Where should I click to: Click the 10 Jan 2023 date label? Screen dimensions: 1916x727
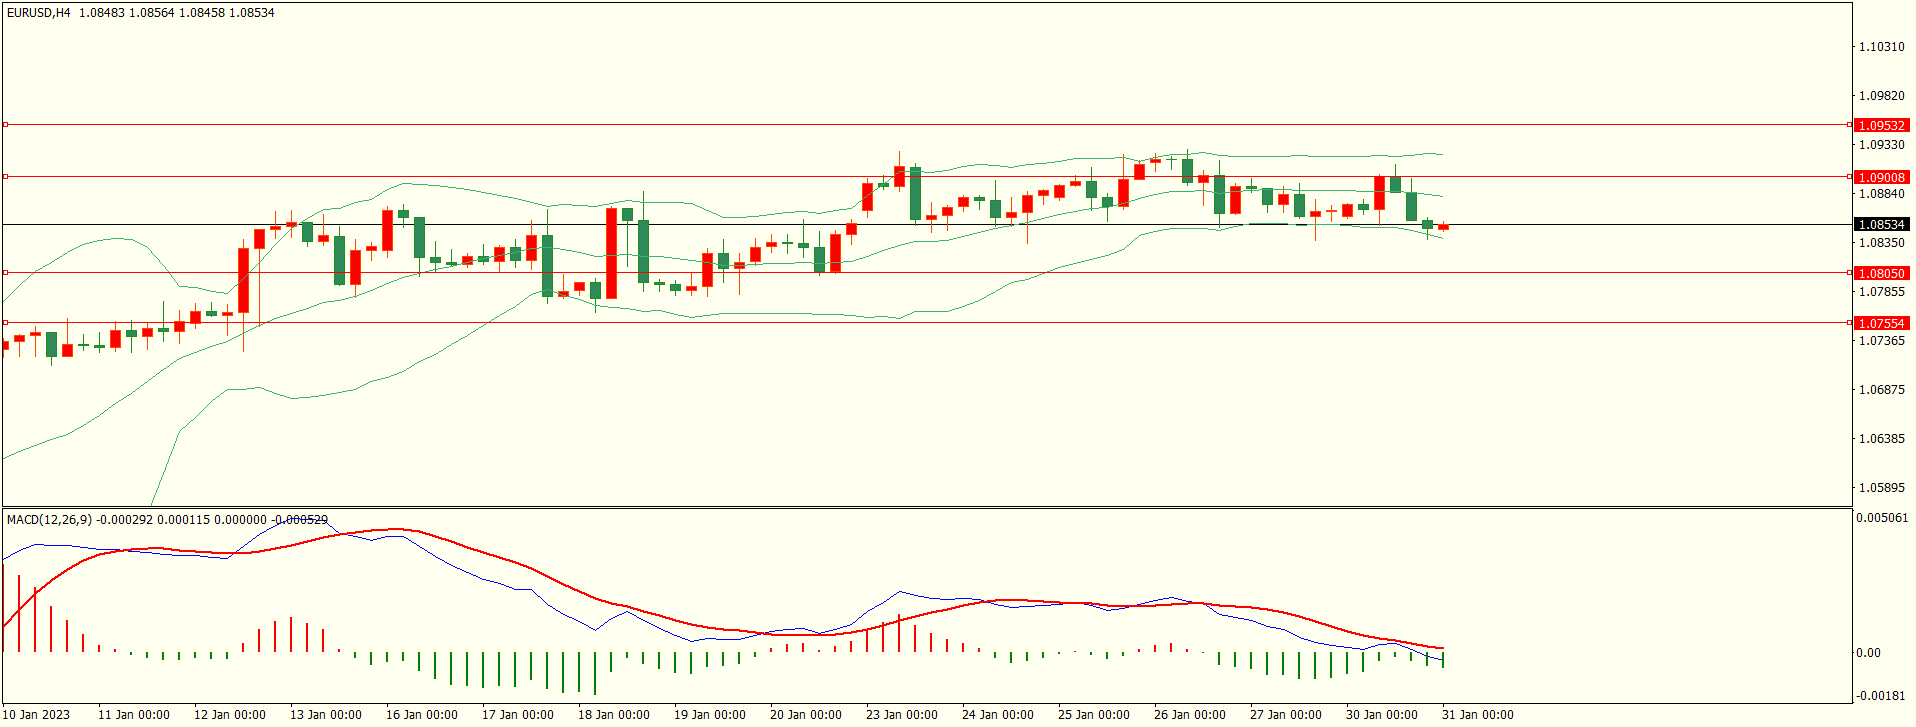coord(37,714)
